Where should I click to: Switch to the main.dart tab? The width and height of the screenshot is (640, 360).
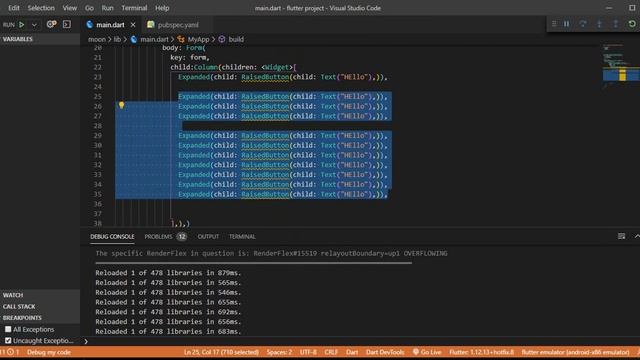click(110, 25)
